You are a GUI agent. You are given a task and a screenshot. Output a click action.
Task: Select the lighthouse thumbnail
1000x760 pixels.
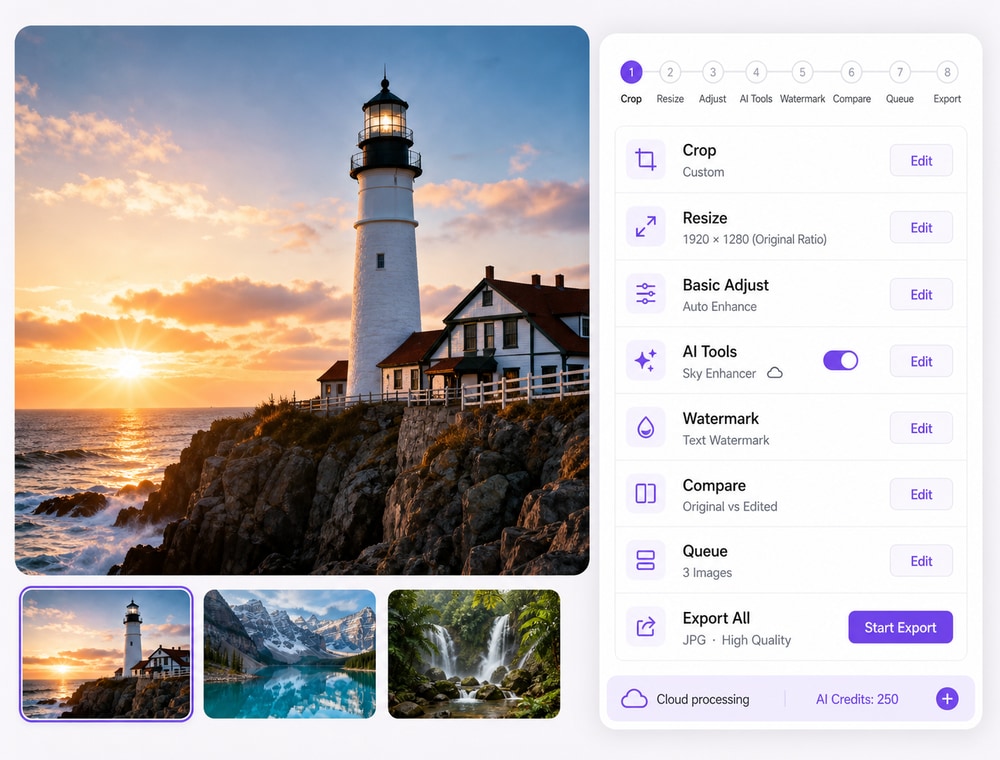pos(106,654)
